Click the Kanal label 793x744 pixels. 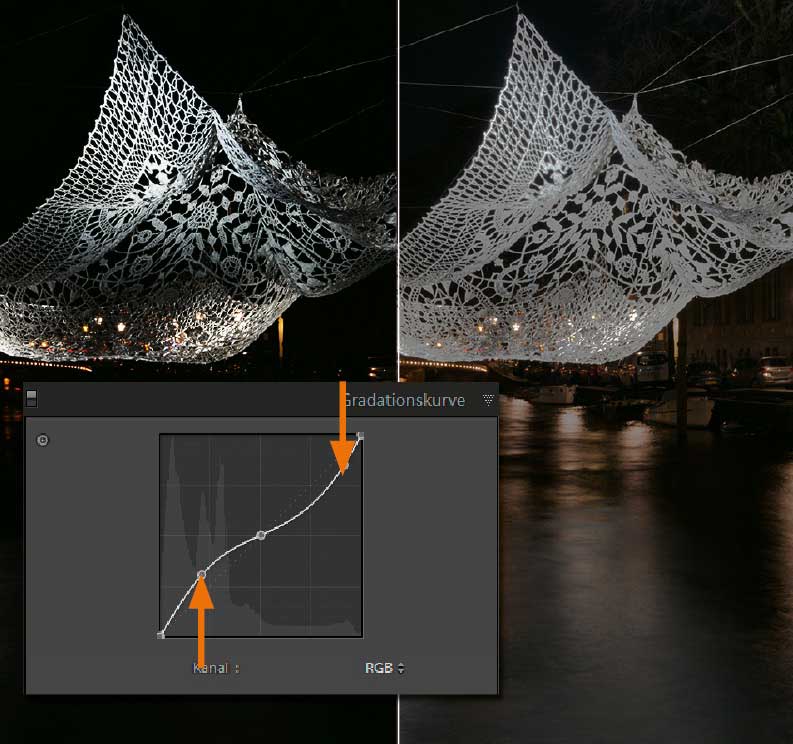click(x=216, y=668)
